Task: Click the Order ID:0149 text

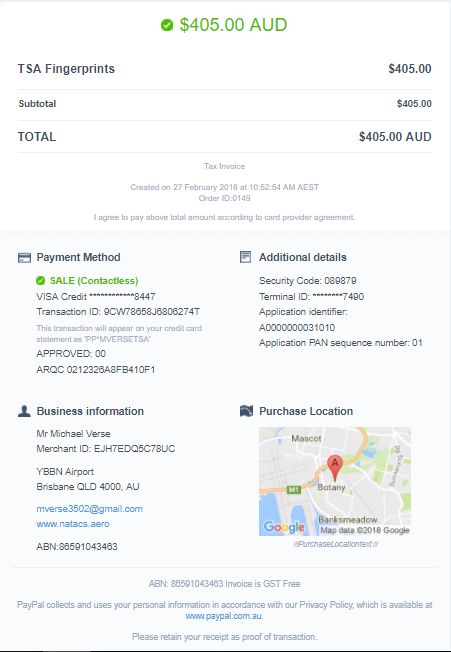Action: [x=224, y=198]
